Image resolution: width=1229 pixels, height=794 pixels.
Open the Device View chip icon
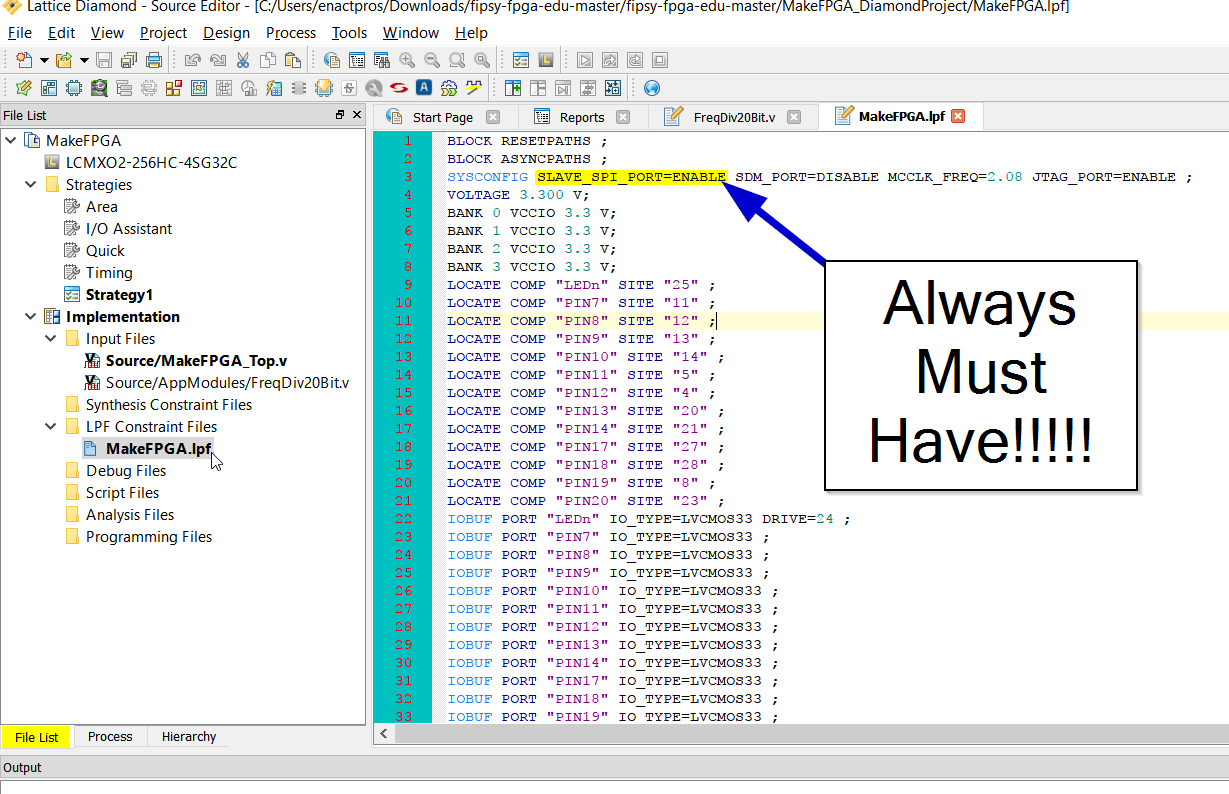74,87
